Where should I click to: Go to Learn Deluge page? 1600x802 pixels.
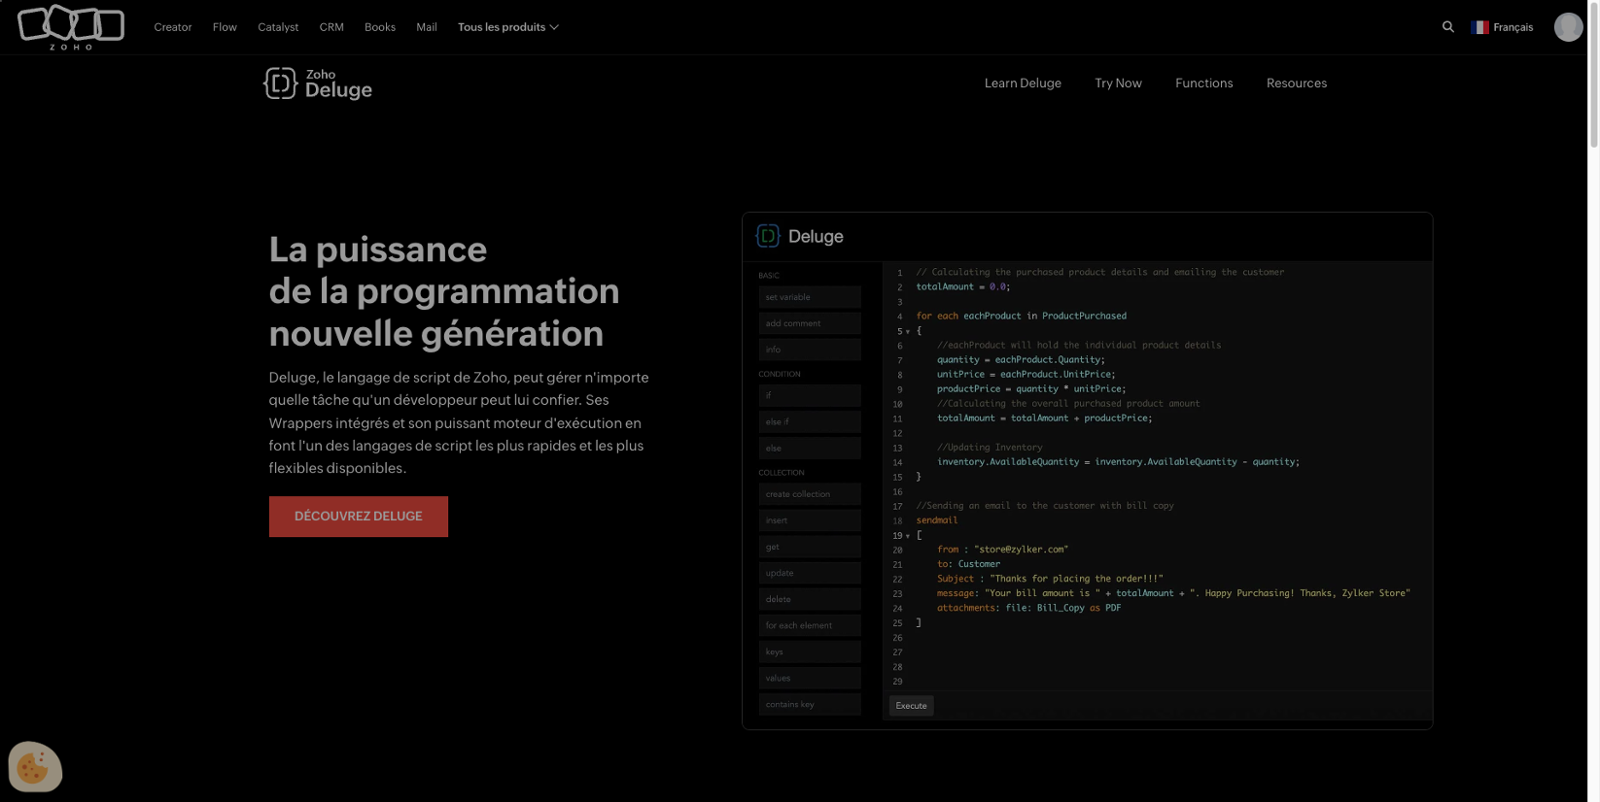[1023, 83]
